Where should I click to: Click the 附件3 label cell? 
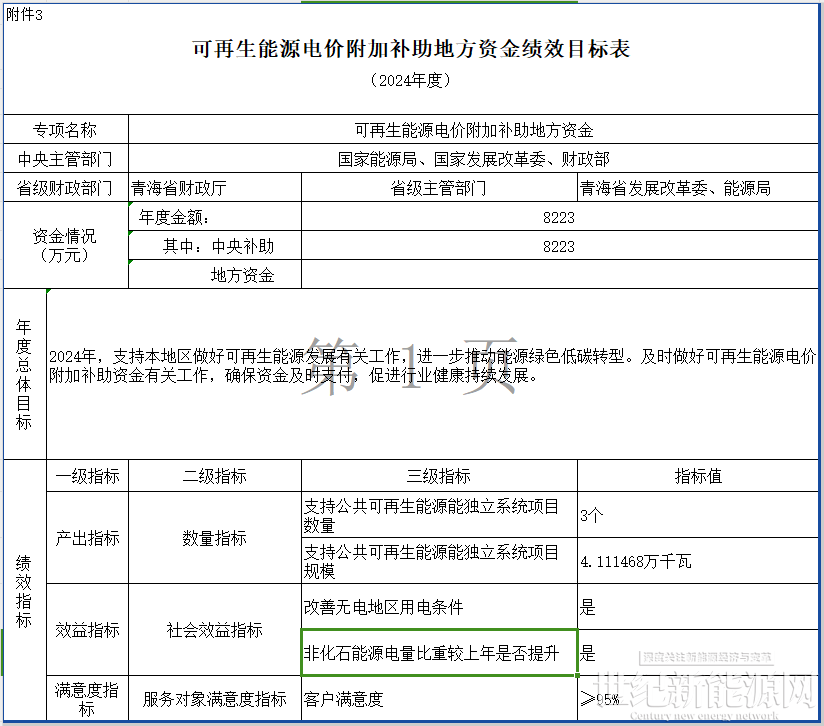point(24,15)
